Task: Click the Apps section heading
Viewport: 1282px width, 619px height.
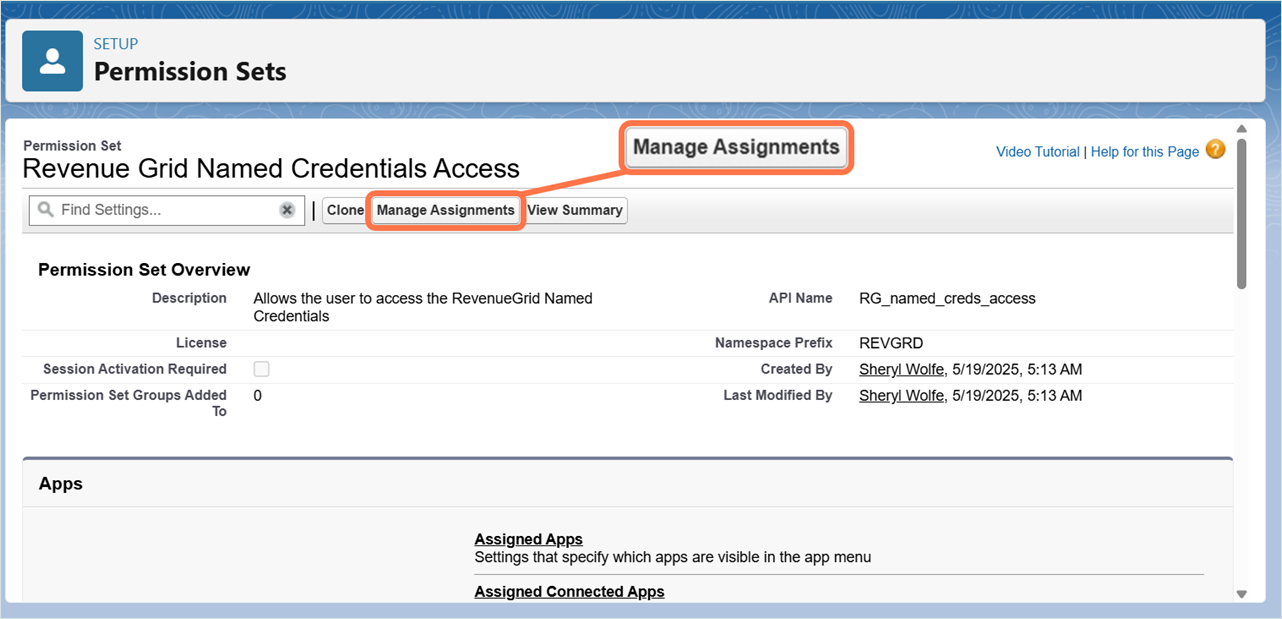Action: pyautogui.click(x=61, y=484)
